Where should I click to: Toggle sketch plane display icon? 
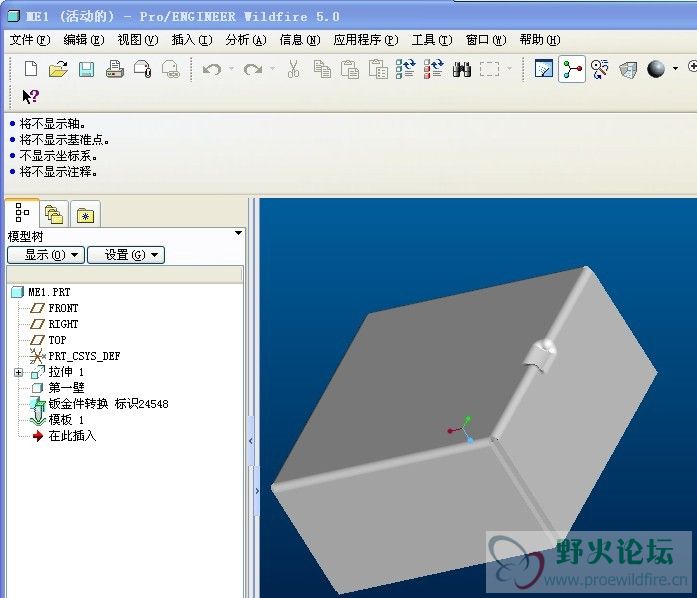click(544, 69)
